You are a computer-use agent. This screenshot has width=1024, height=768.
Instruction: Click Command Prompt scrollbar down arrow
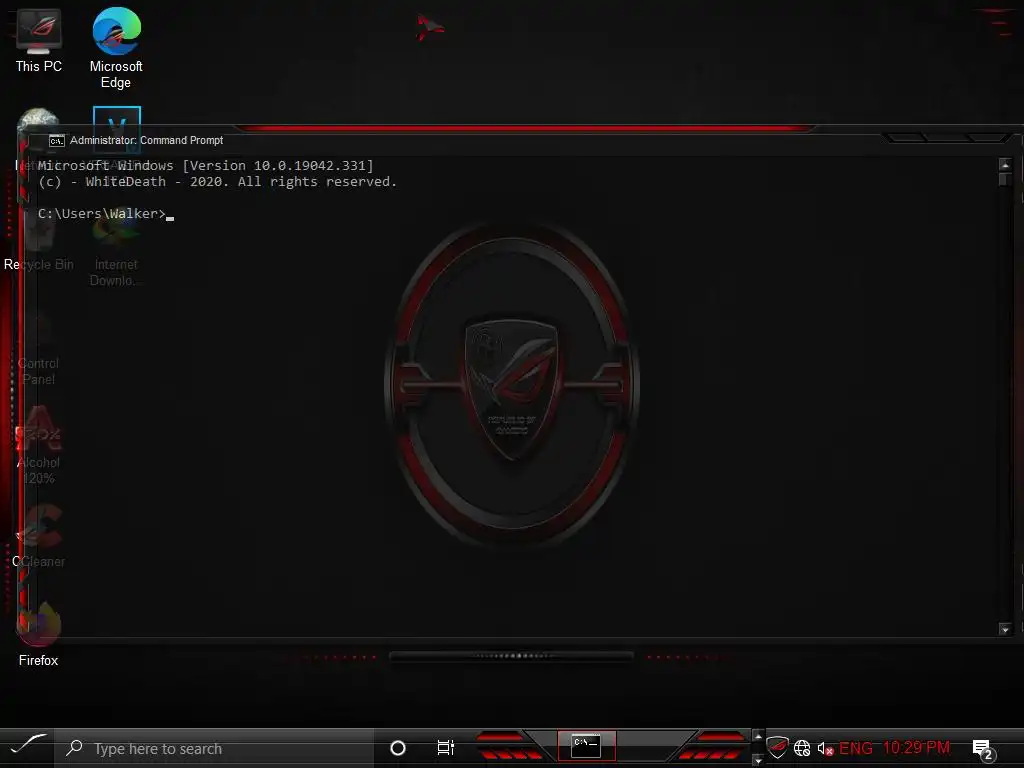[1005, 630]
